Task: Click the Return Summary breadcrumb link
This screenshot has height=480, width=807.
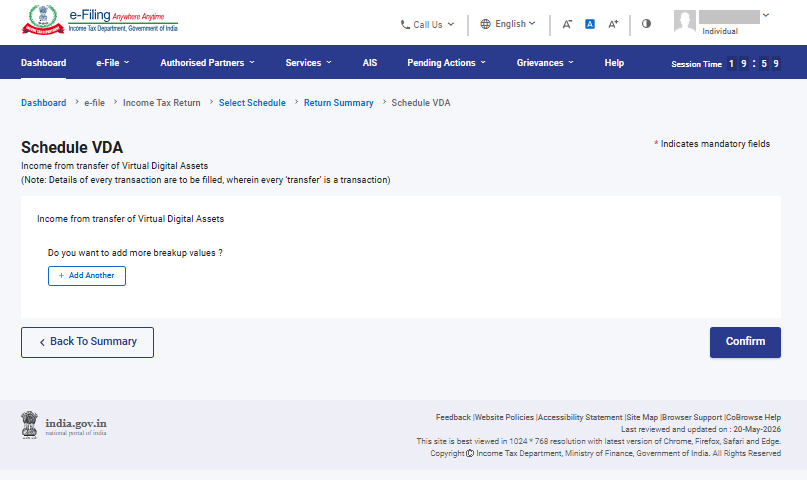Action: [x=339, y=103]
